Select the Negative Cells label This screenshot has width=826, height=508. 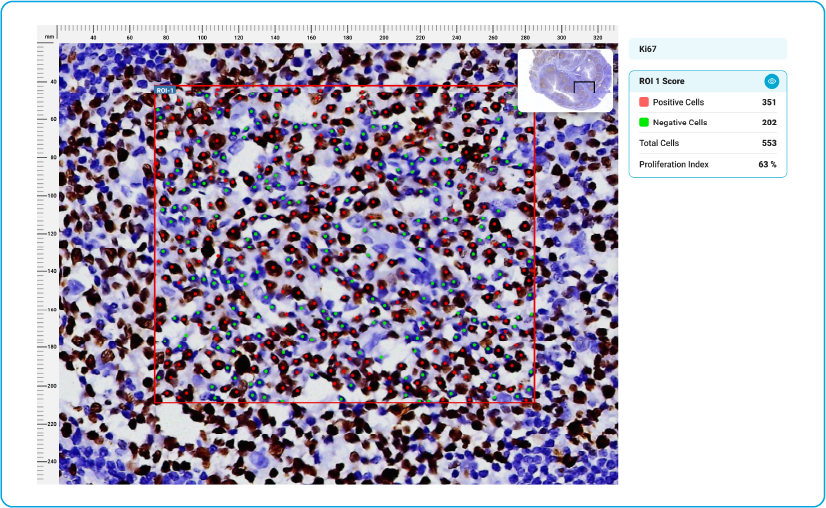(679, 122)
